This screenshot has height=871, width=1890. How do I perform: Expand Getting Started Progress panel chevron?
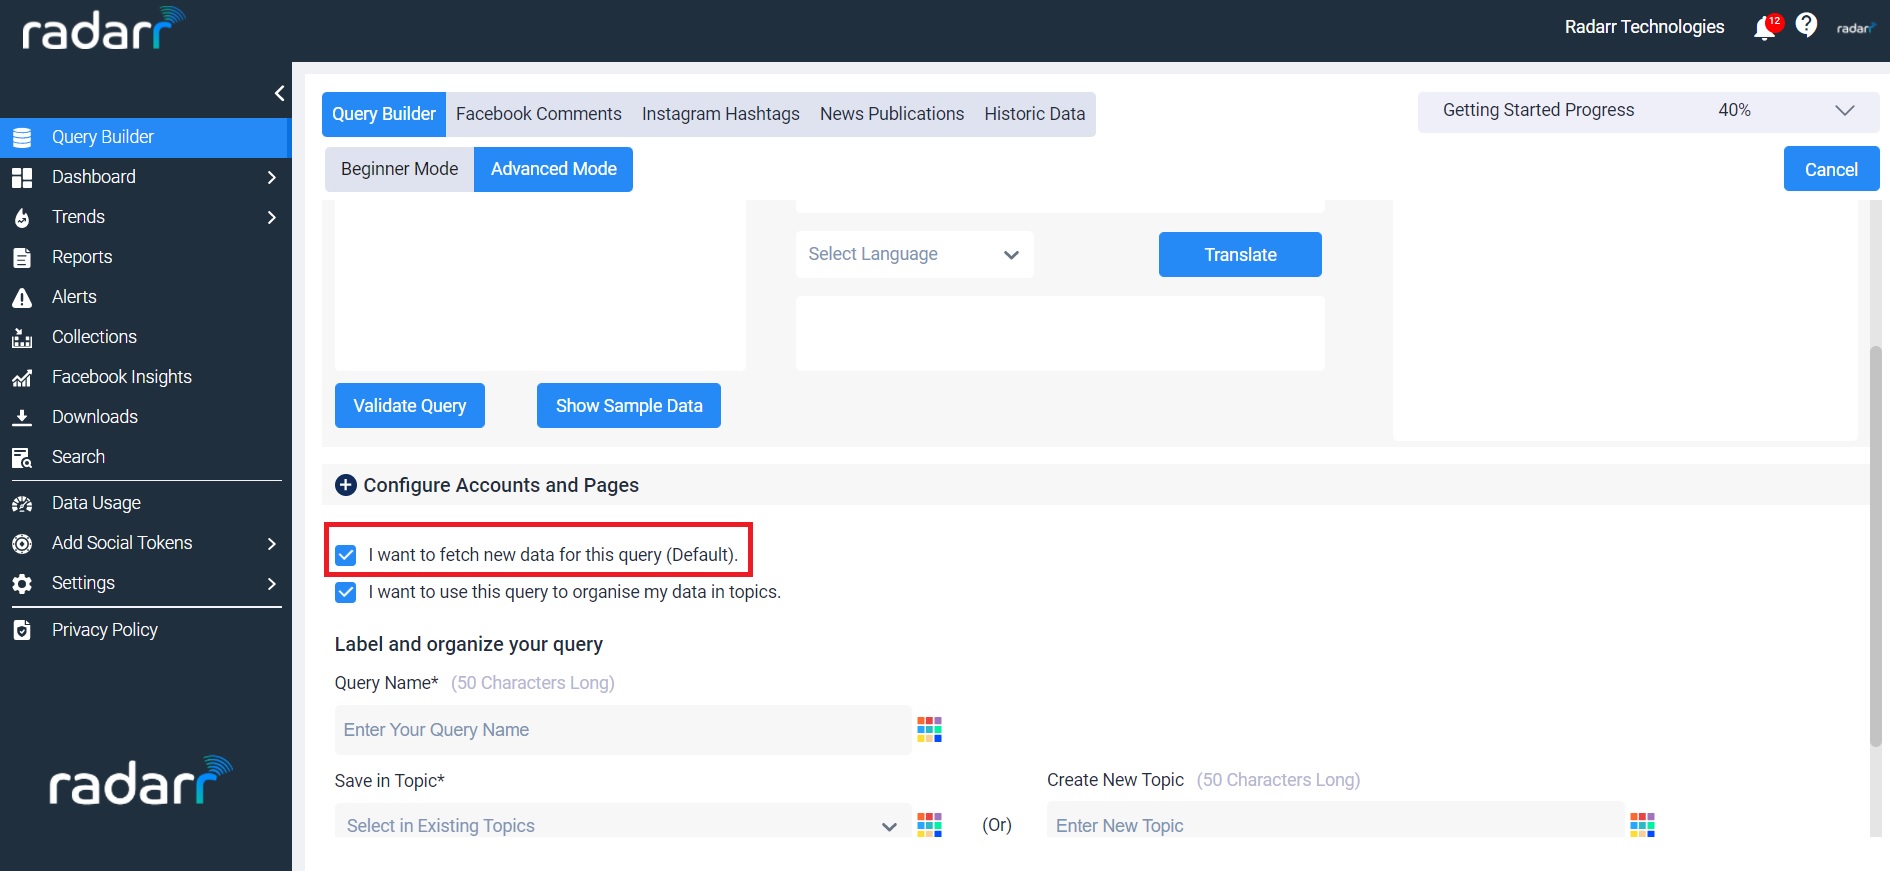(x=1845, y=110)
